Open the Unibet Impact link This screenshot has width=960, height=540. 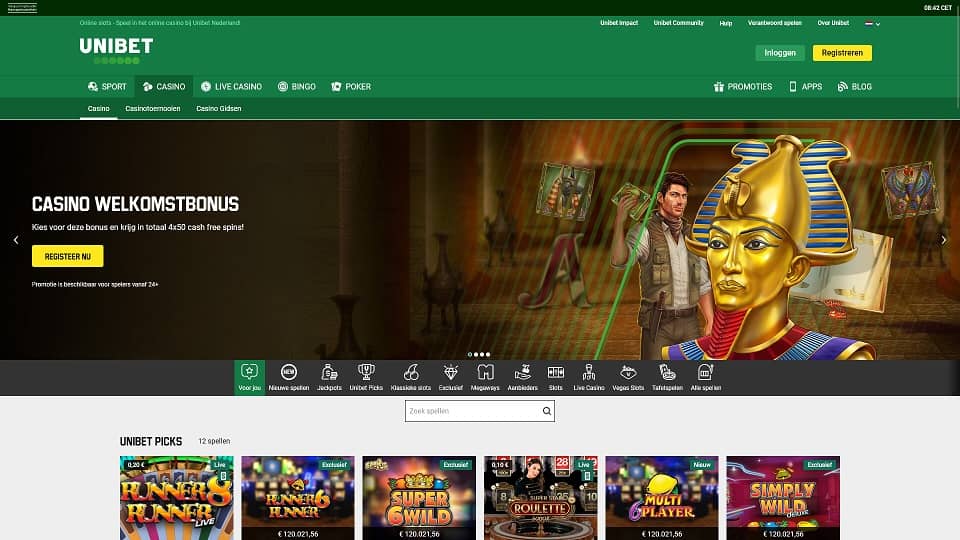619,23
